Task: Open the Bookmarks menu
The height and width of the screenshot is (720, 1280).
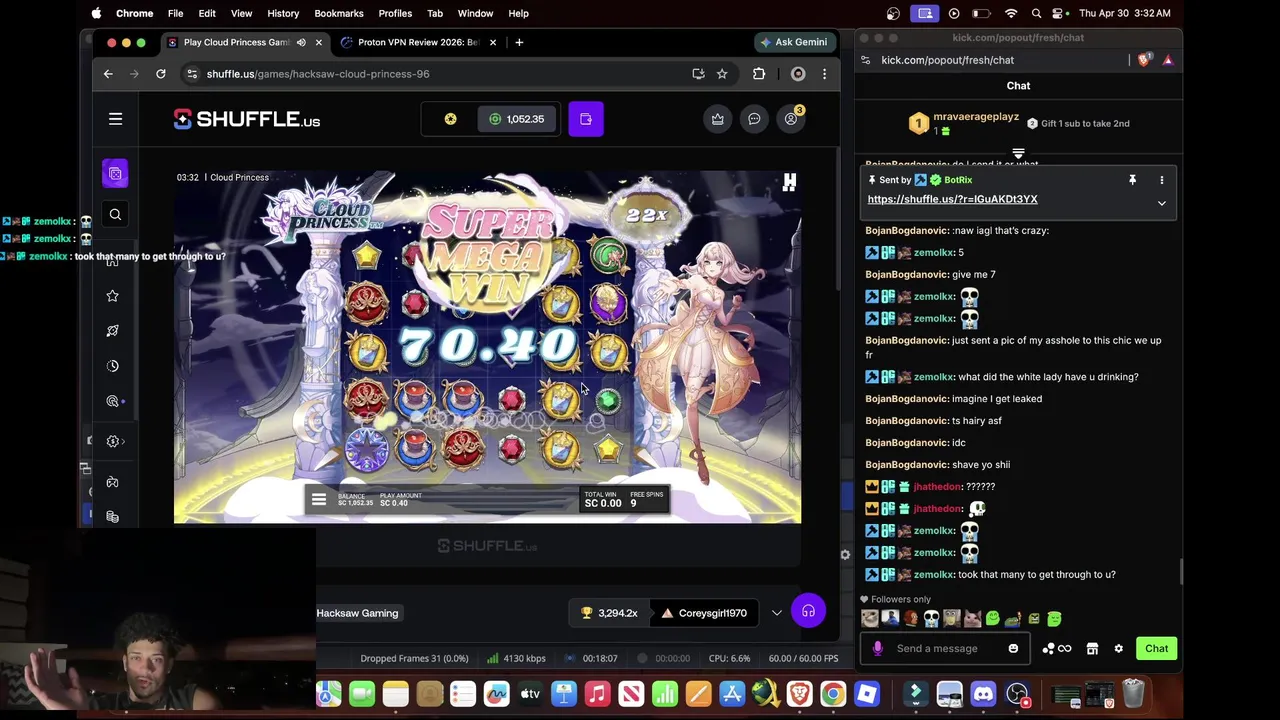Action: pyautogui.click(x=339, y=13)
